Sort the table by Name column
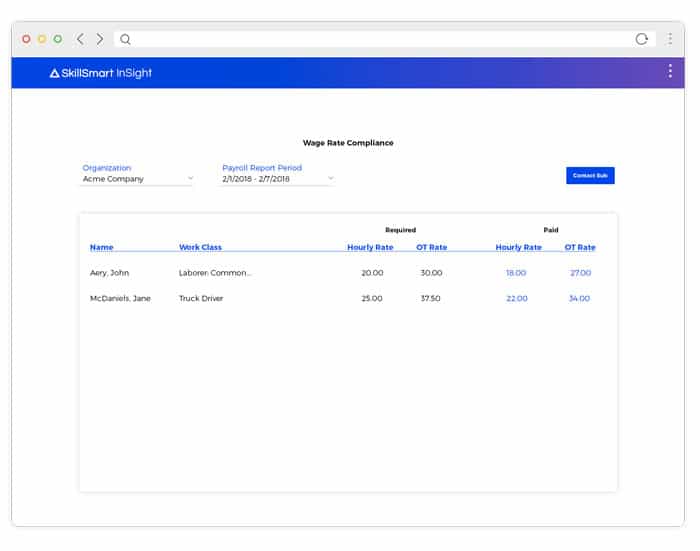Screen dimensions: 700x551 pos(102,247)
